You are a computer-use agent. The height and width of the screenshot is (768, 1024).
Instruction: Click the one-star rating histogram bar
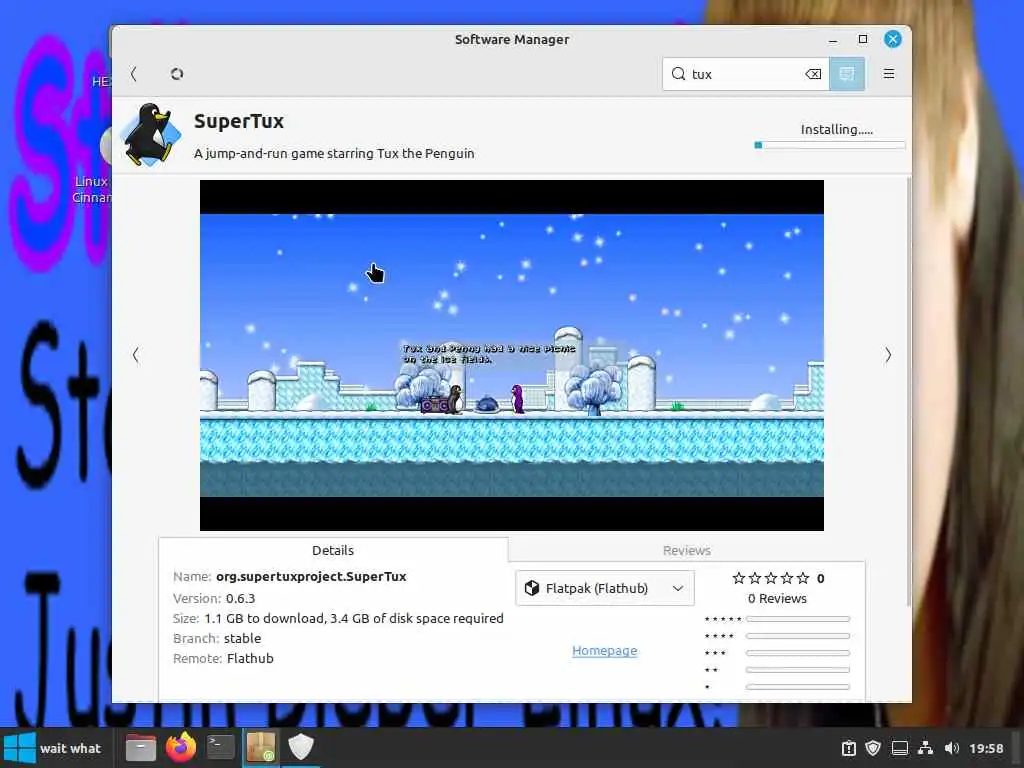pos(798,686)
